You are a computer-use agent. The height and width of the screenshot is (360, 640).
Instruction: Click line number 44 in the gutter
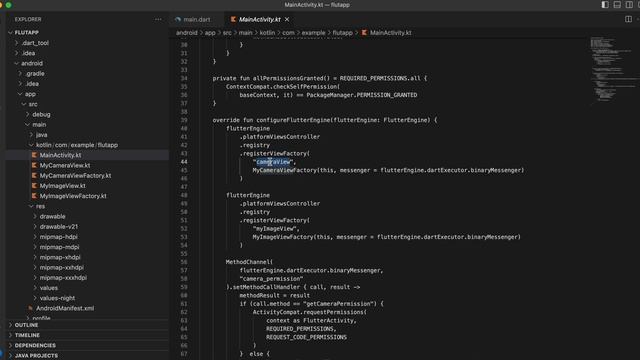pyautogui.click(x=184, y=162)
